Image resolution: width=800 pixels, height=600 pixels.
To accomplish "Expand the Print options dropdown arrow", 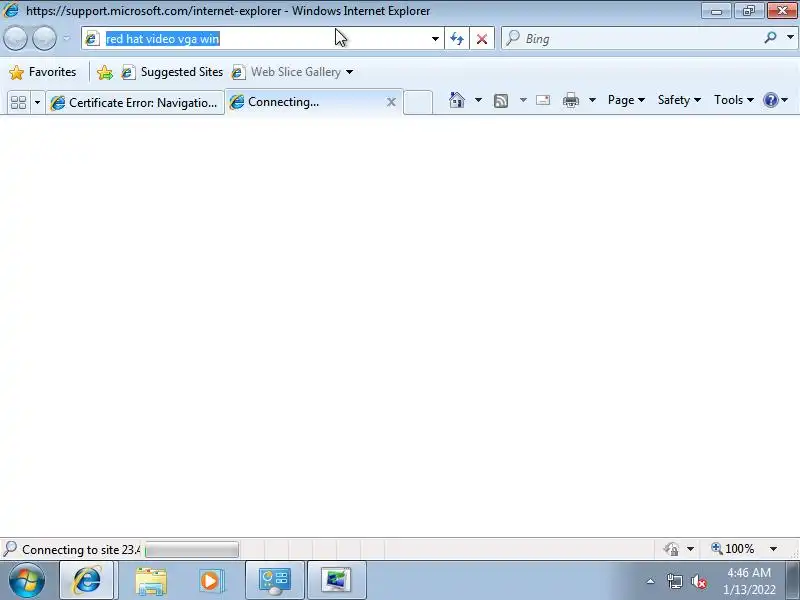I will tap(592, 100).
